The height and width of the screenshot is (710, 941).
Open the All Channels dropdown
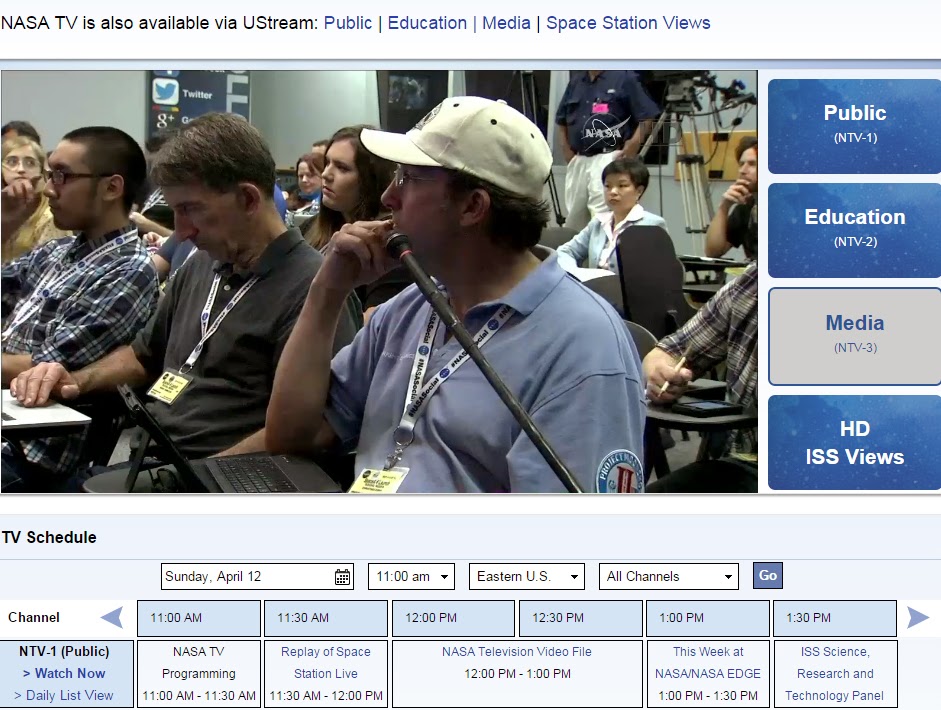[669, 577]
